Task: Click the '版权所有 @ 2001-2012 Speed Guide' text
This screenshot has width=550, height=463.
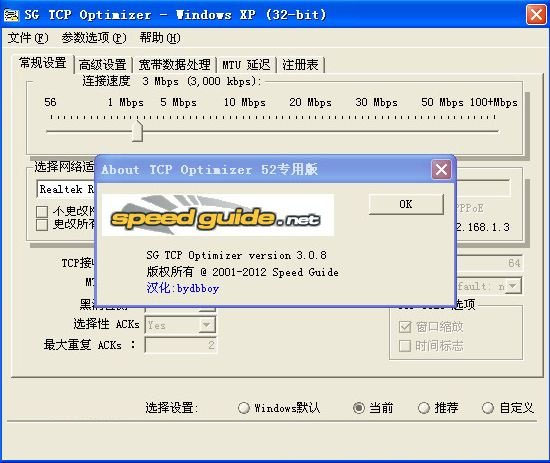Action: point(242,272)
